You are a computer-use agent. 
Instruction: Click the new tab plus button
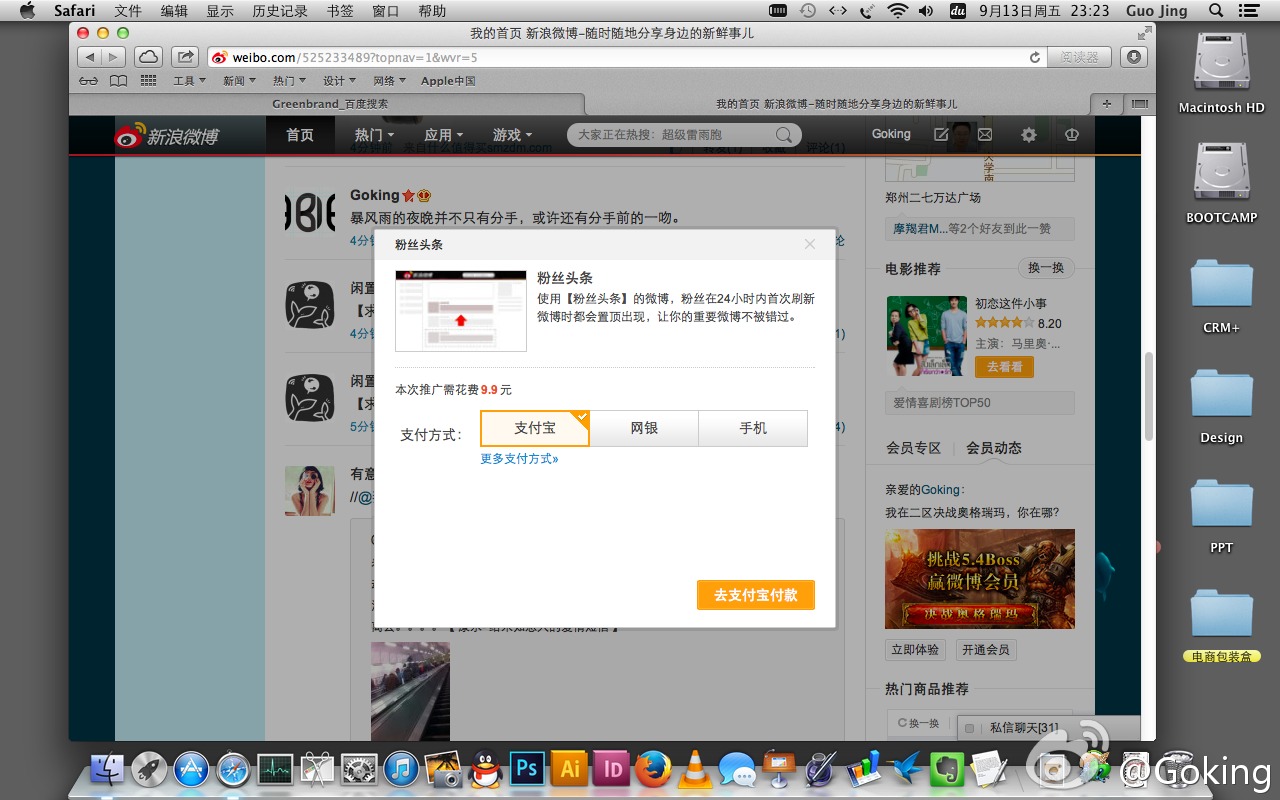point(1107,104)
